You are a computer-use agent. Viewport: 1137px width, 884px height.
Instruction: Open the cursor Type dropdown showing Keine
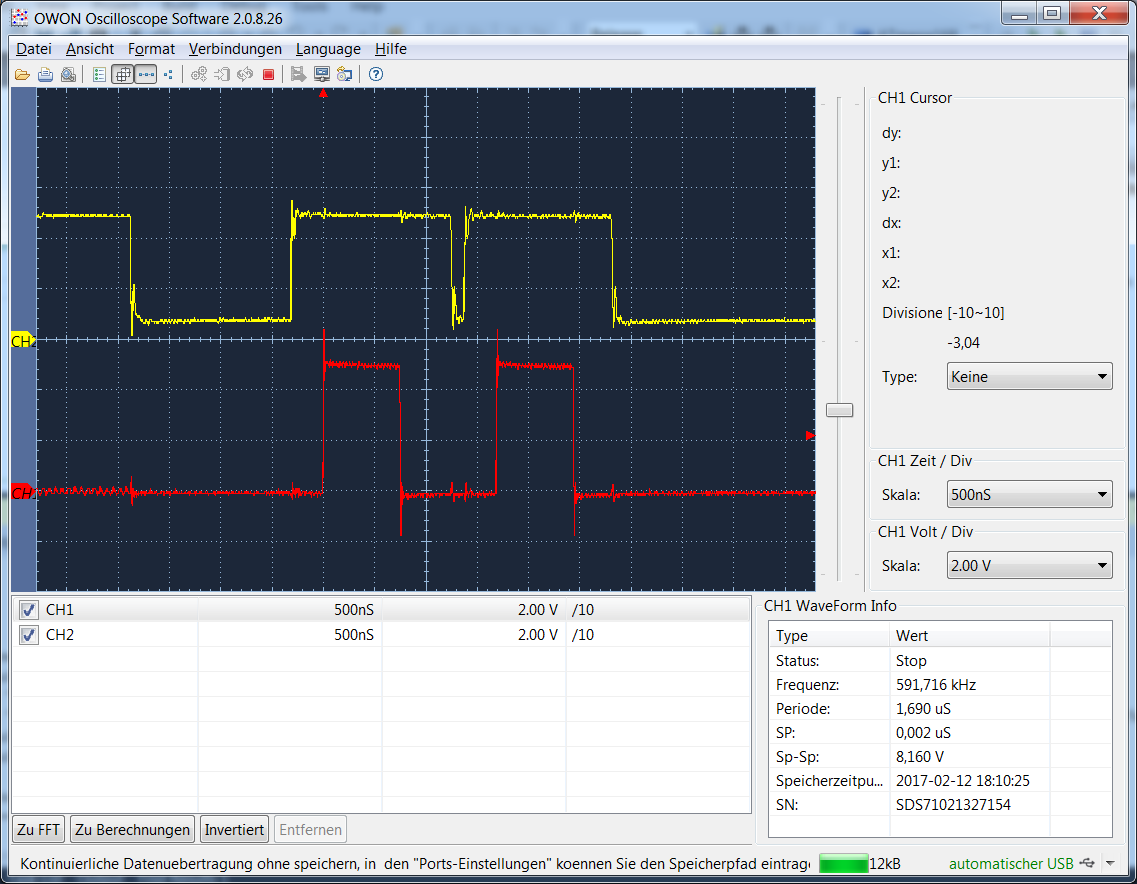click(1029, 376)
